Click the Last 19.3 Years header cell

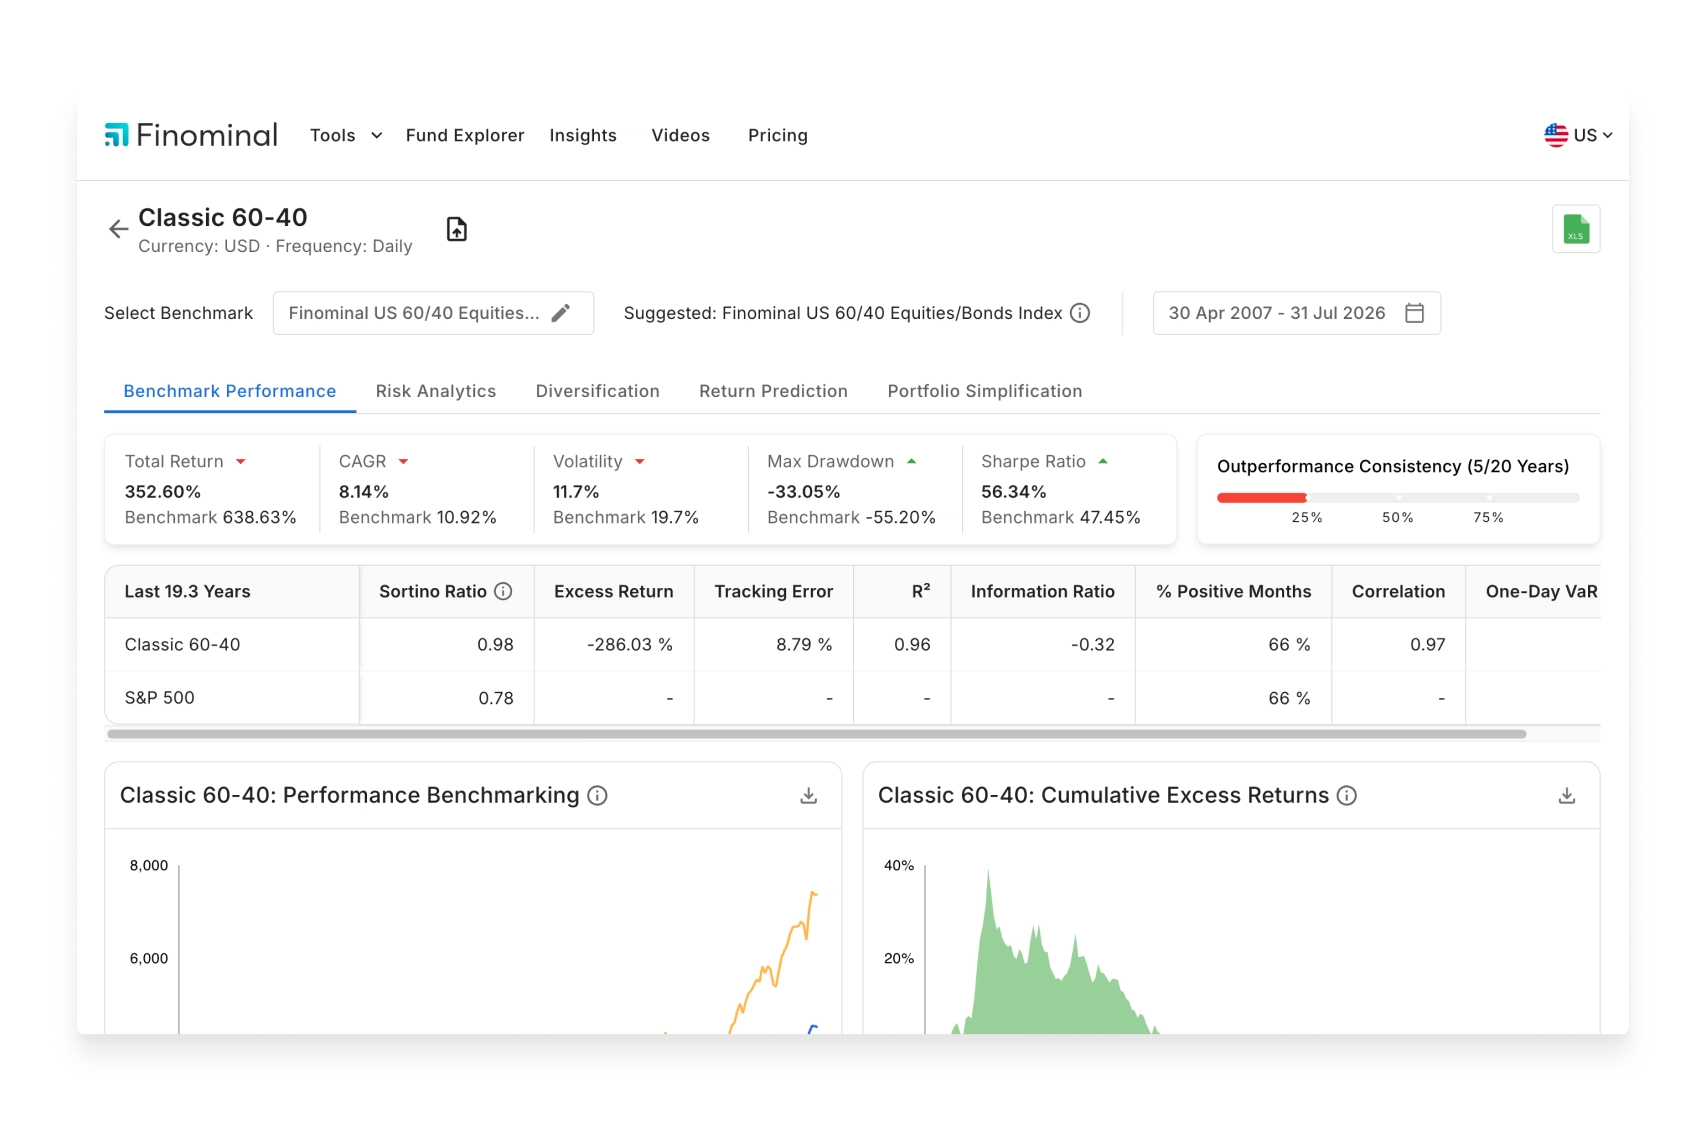[232, 591]
